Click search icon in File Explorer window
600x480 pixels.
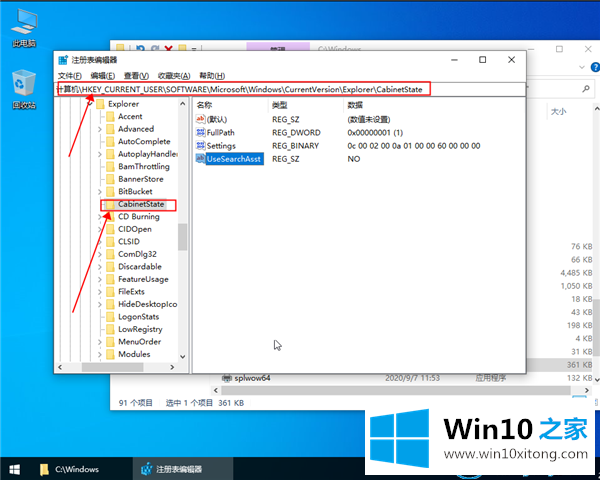click(585, 89)
